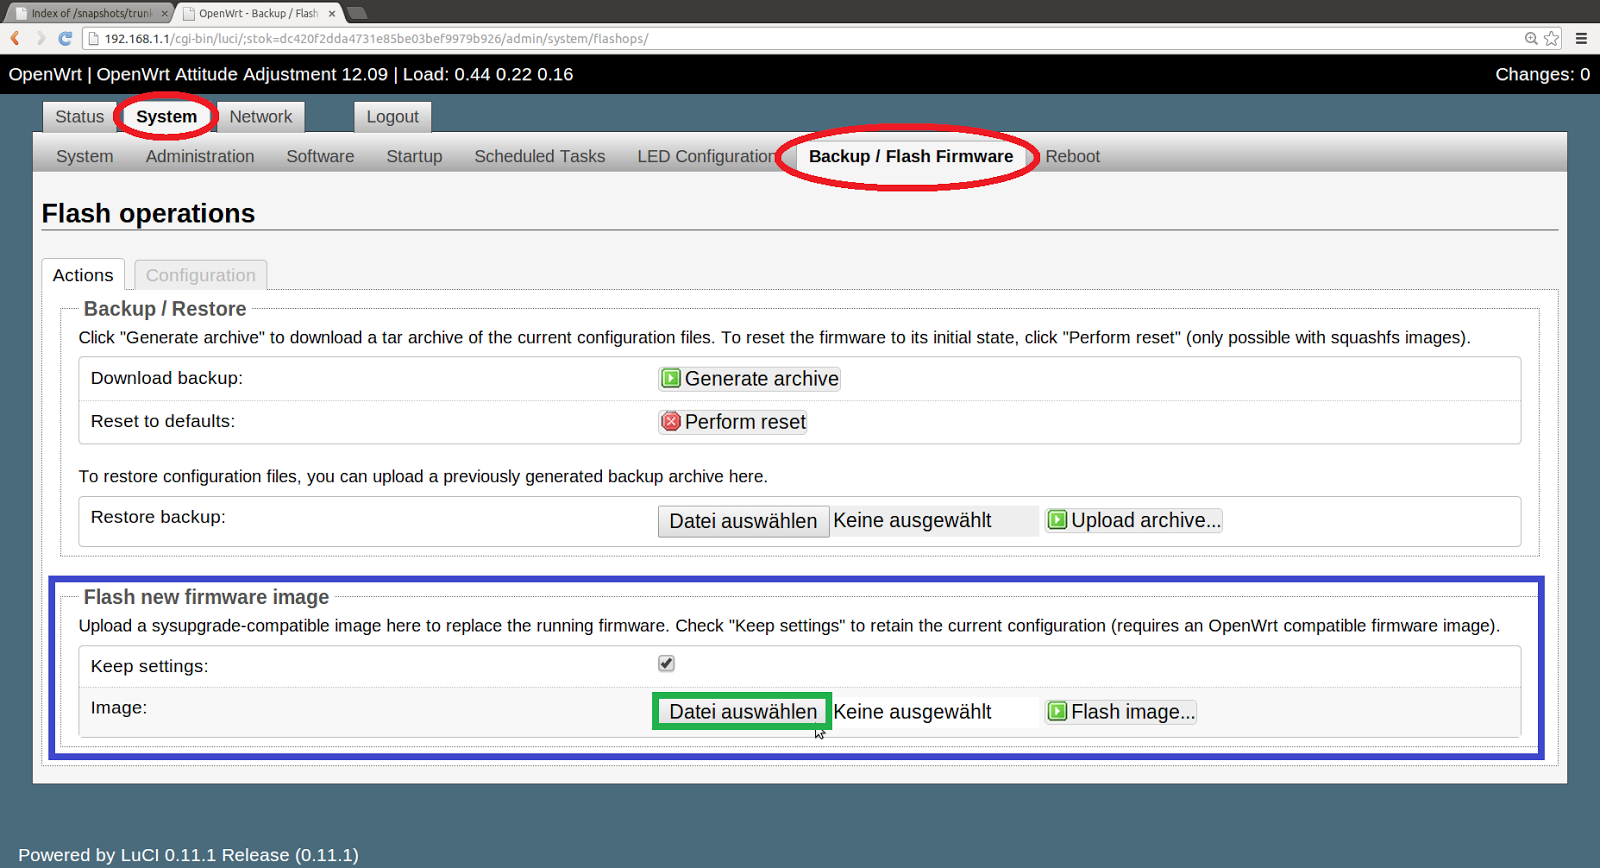1600x868 pixels.
Task: Choose restore backup file with Datei auswählen
Action: pos(742,521)
